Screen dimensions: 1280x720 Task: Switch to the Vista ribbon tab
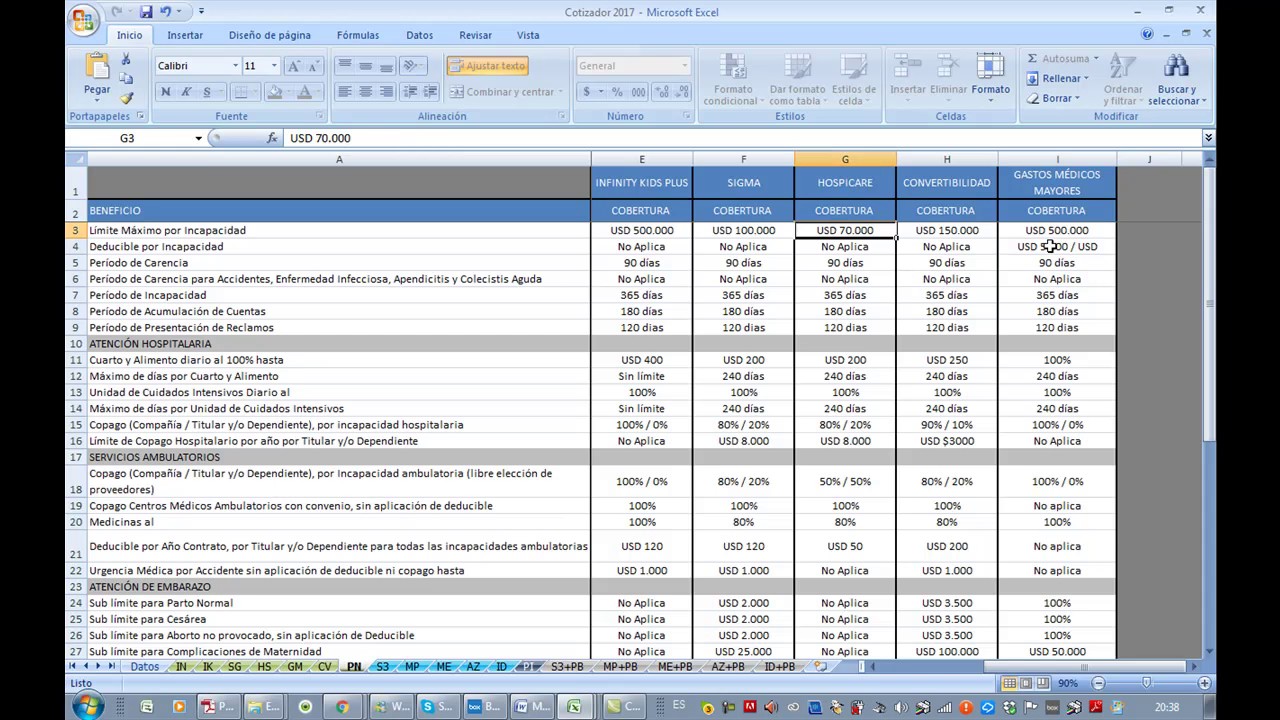[x=528, y=35]
